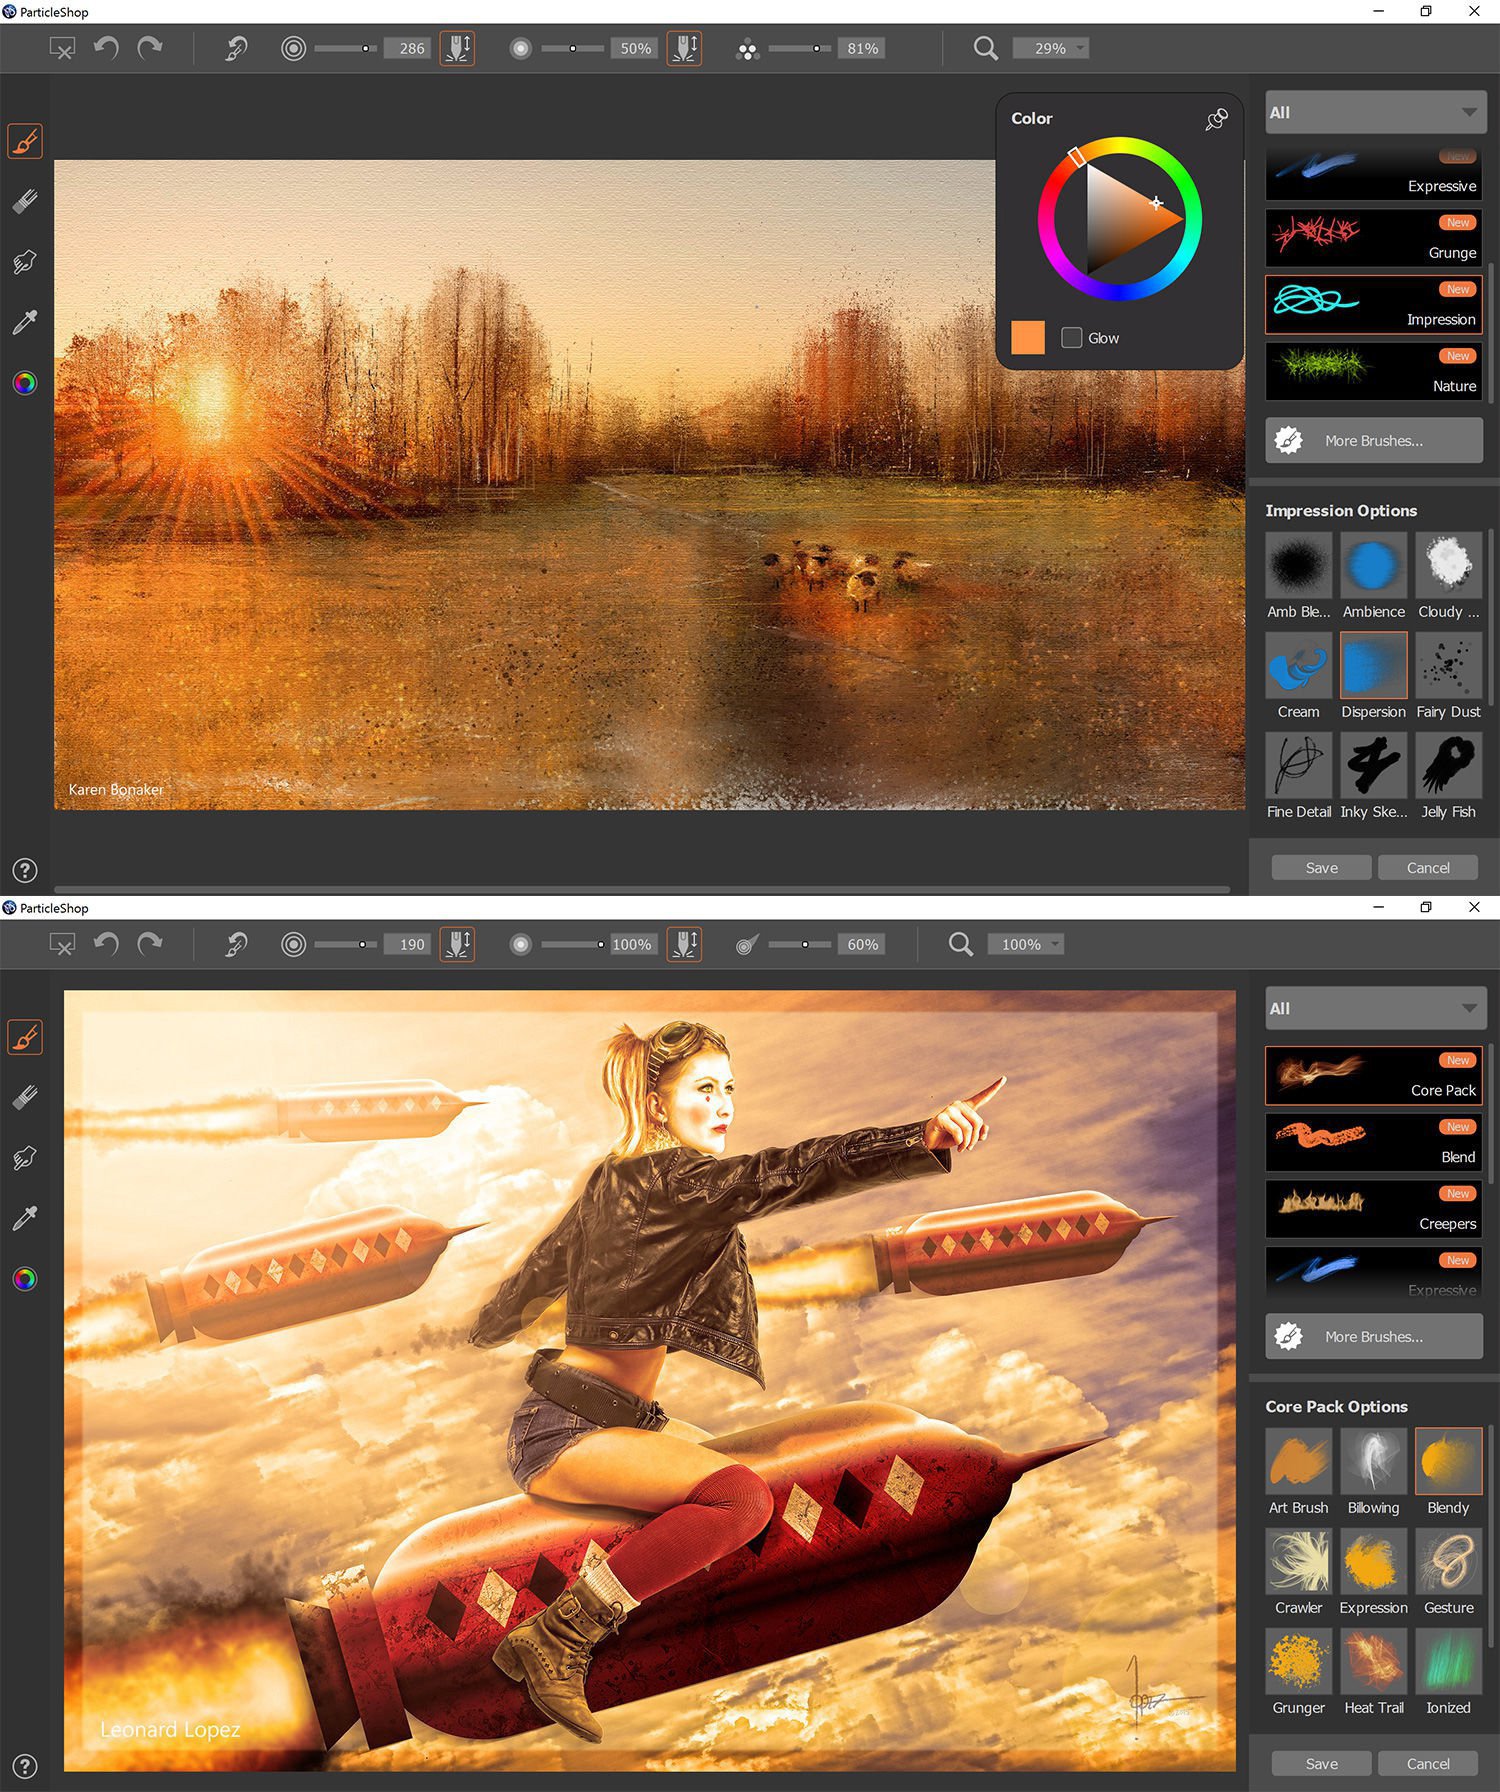Screen dimensions: 1500x1792
Task: Select Core Pack brush pack
Action: click(1373, 1076)
